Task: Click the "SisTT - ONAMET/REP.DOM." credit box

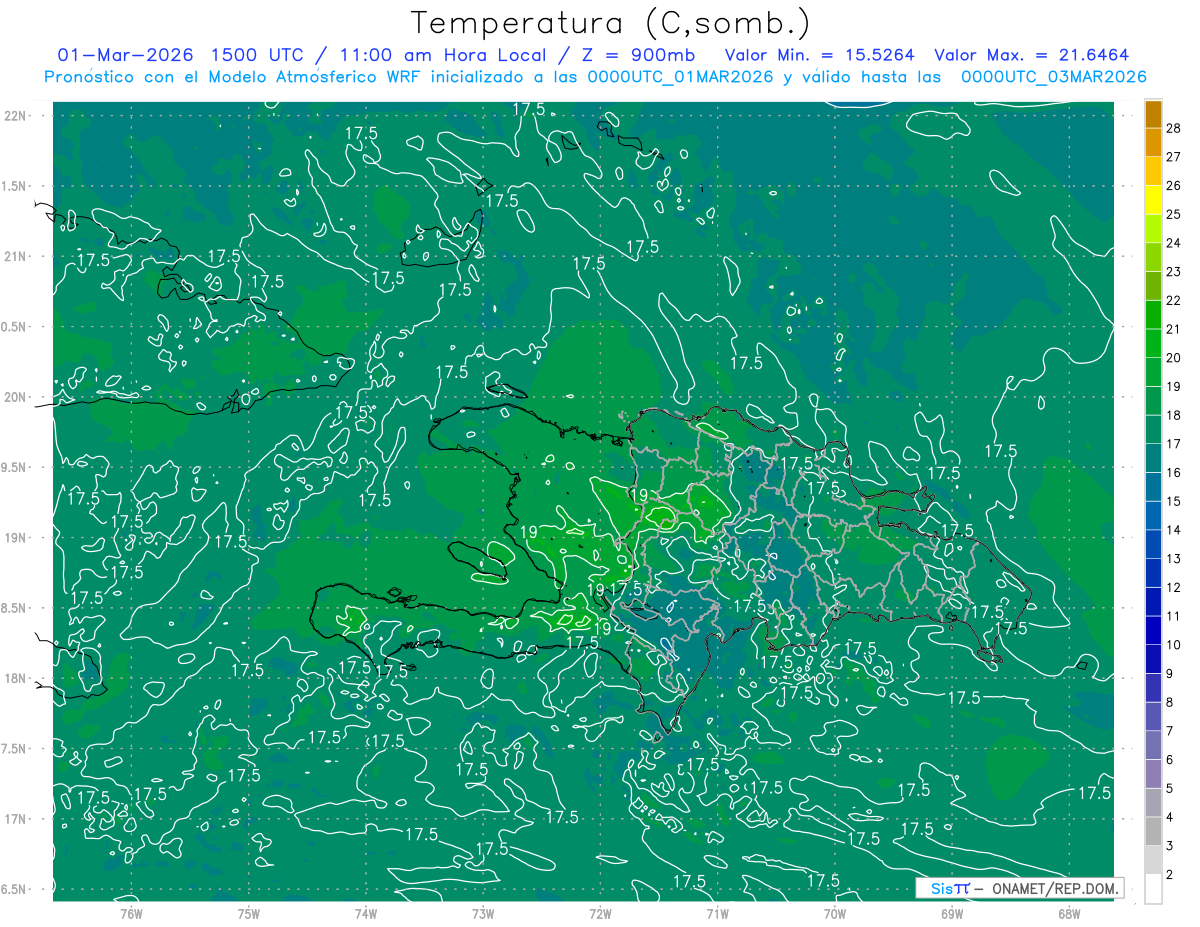Action: 1020,888
